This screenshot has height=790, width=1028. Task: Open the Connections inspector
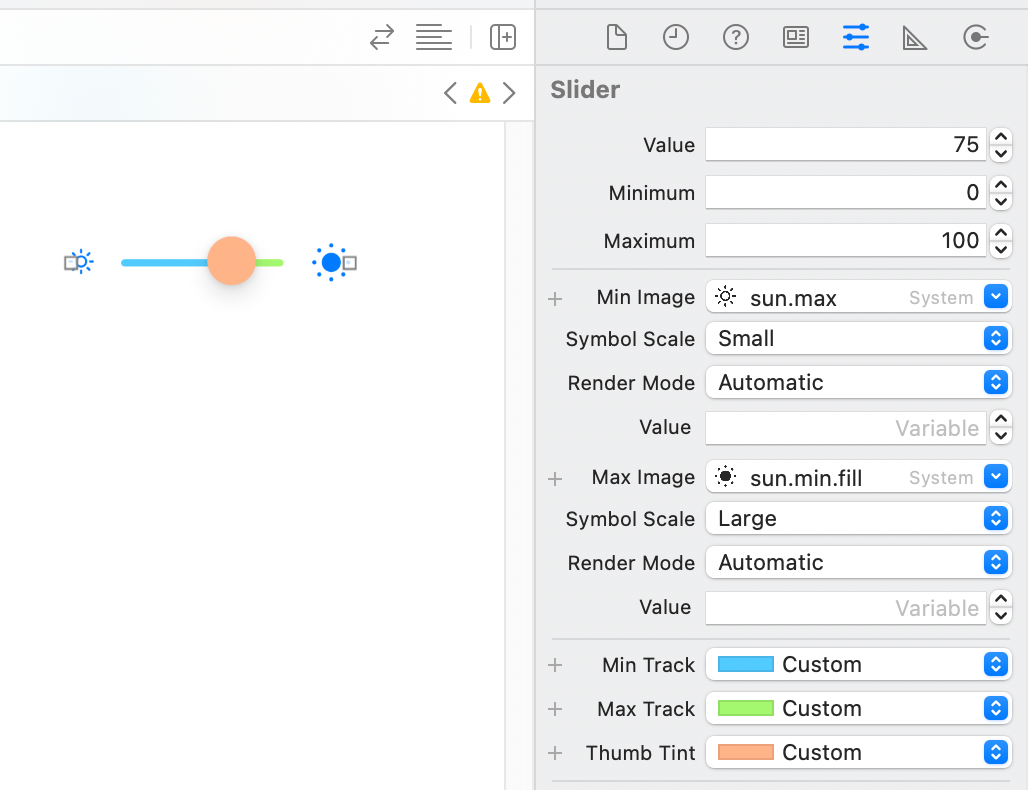point(975,37)
